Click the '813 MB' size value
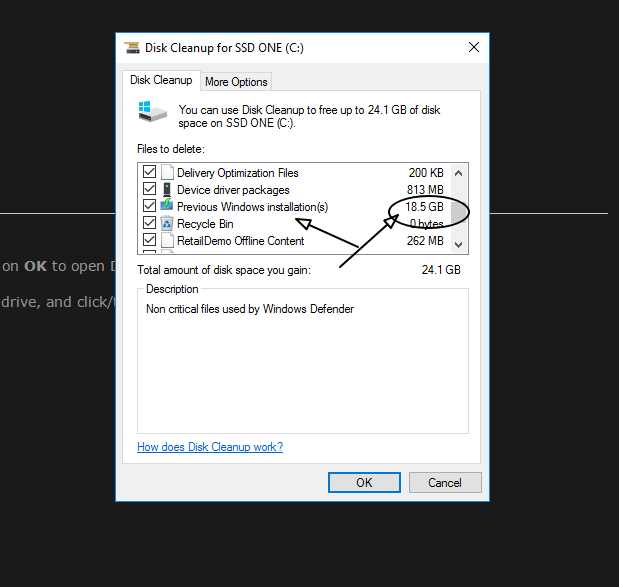 (425, 190)
